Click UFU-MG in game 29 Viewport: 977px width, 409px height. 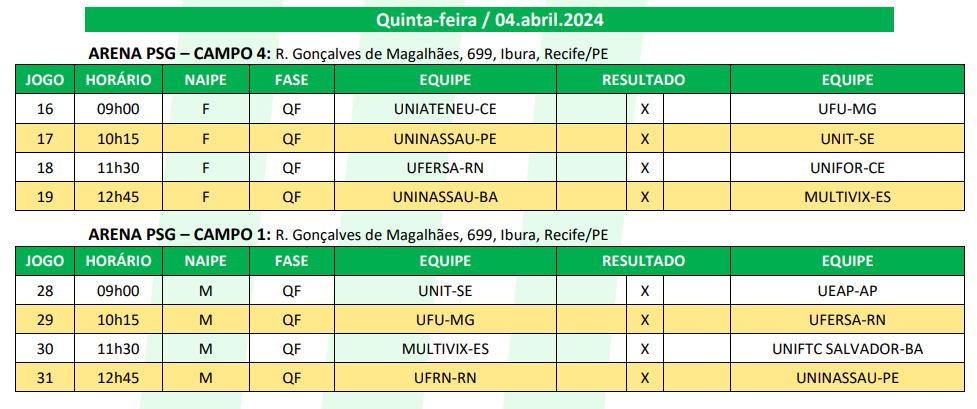(445, 320)
